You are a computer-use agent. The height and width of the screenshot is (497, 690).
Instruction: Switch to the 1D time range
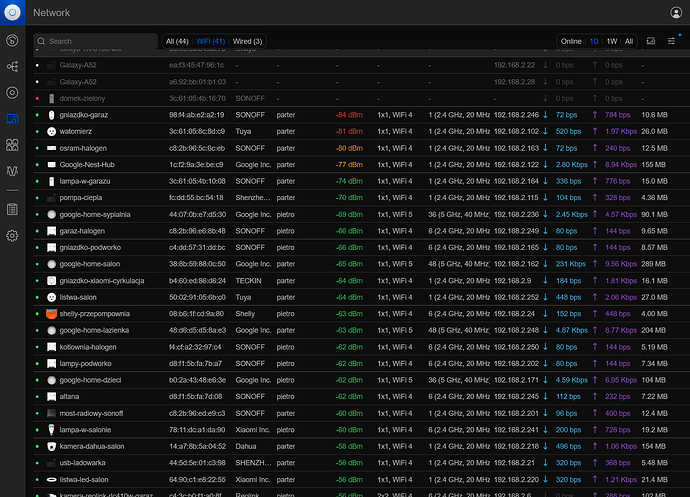(594, 41)
